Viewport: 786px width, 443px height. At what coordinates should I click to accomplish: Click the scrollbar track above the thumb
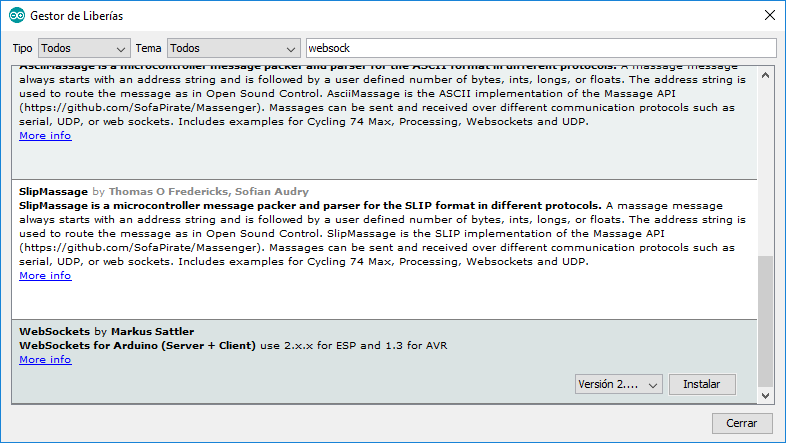point(765,170)
